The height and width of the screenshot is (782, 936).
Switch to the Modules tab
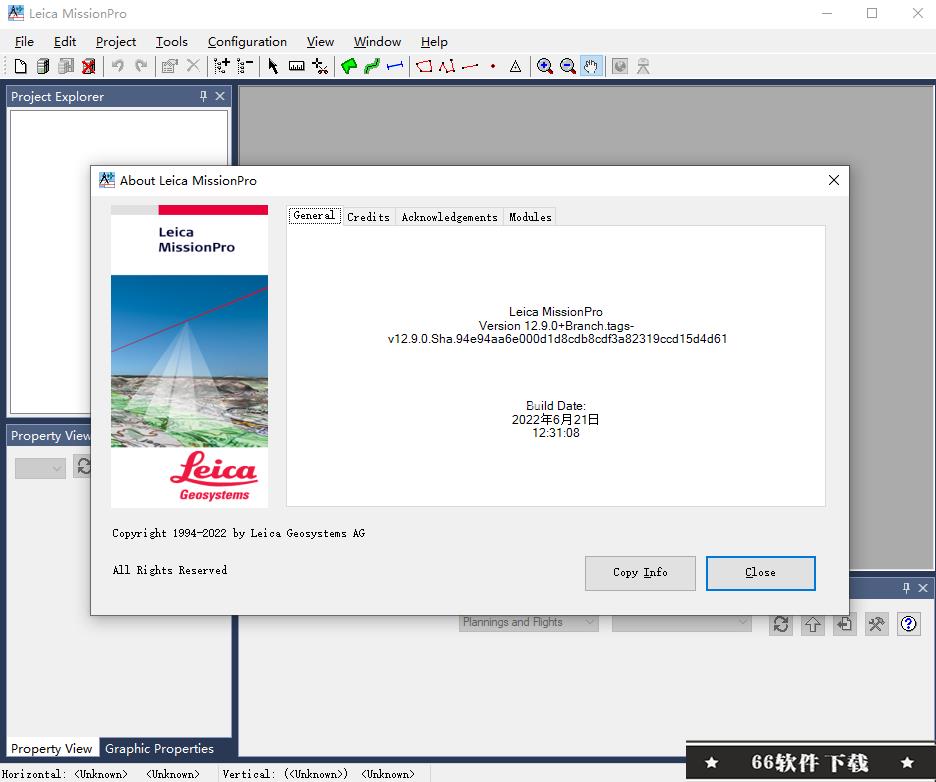point(530,217)
